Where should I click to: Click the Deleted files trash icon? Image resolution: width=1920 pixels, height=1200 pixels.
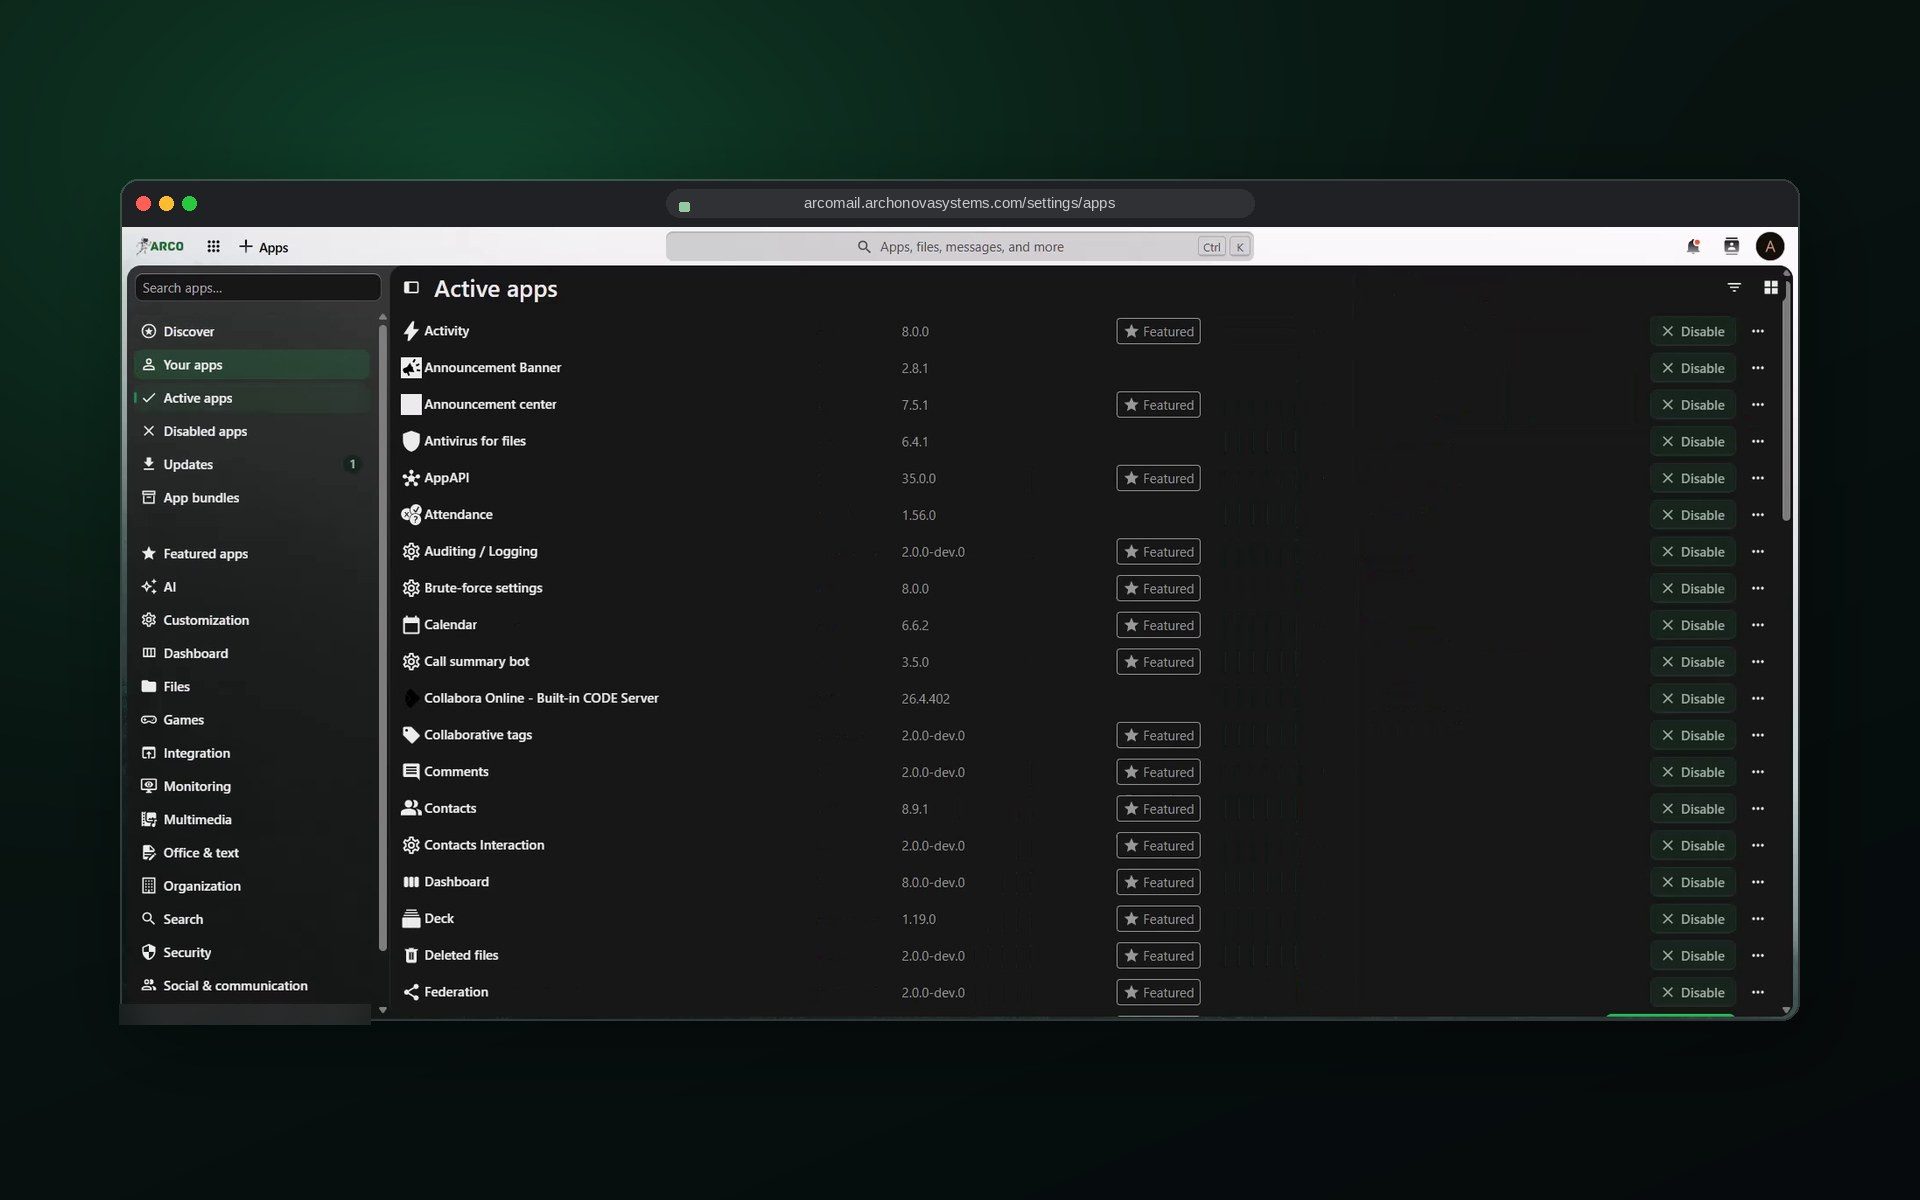tap(411, 956)
